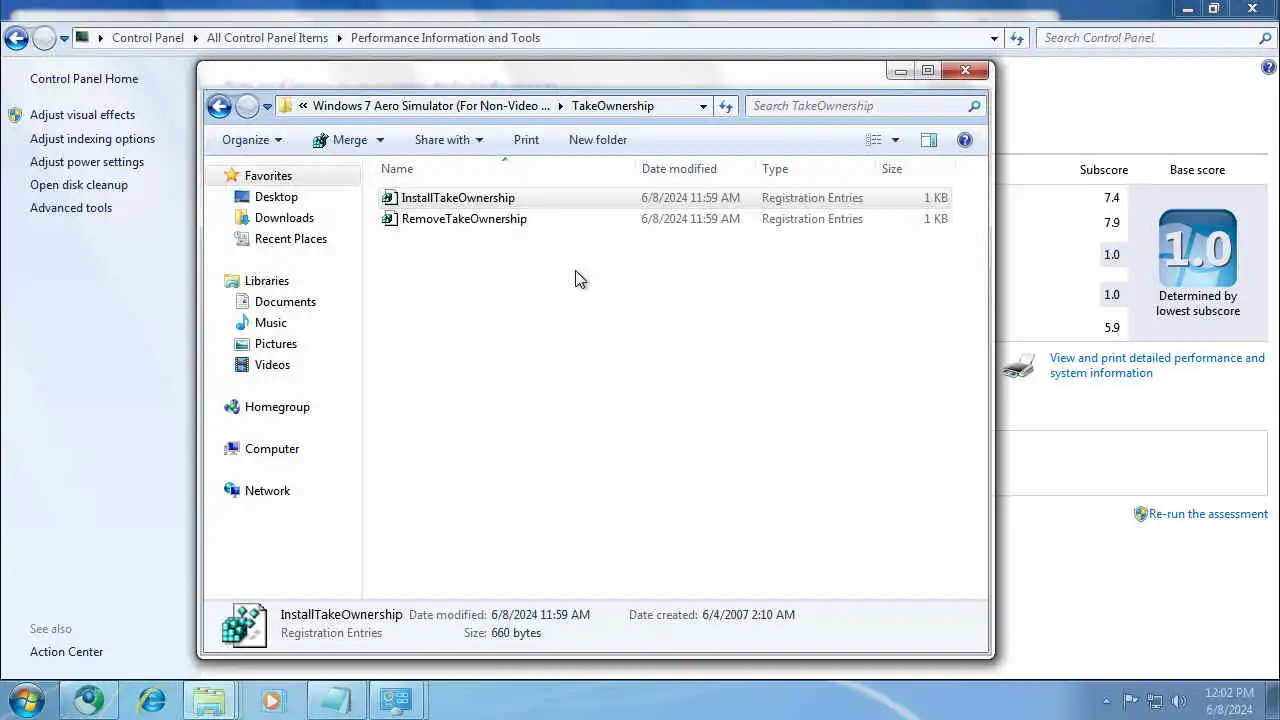Create a New folder
The height and width of the screenshot is (720, 1280).
point(598,140)
